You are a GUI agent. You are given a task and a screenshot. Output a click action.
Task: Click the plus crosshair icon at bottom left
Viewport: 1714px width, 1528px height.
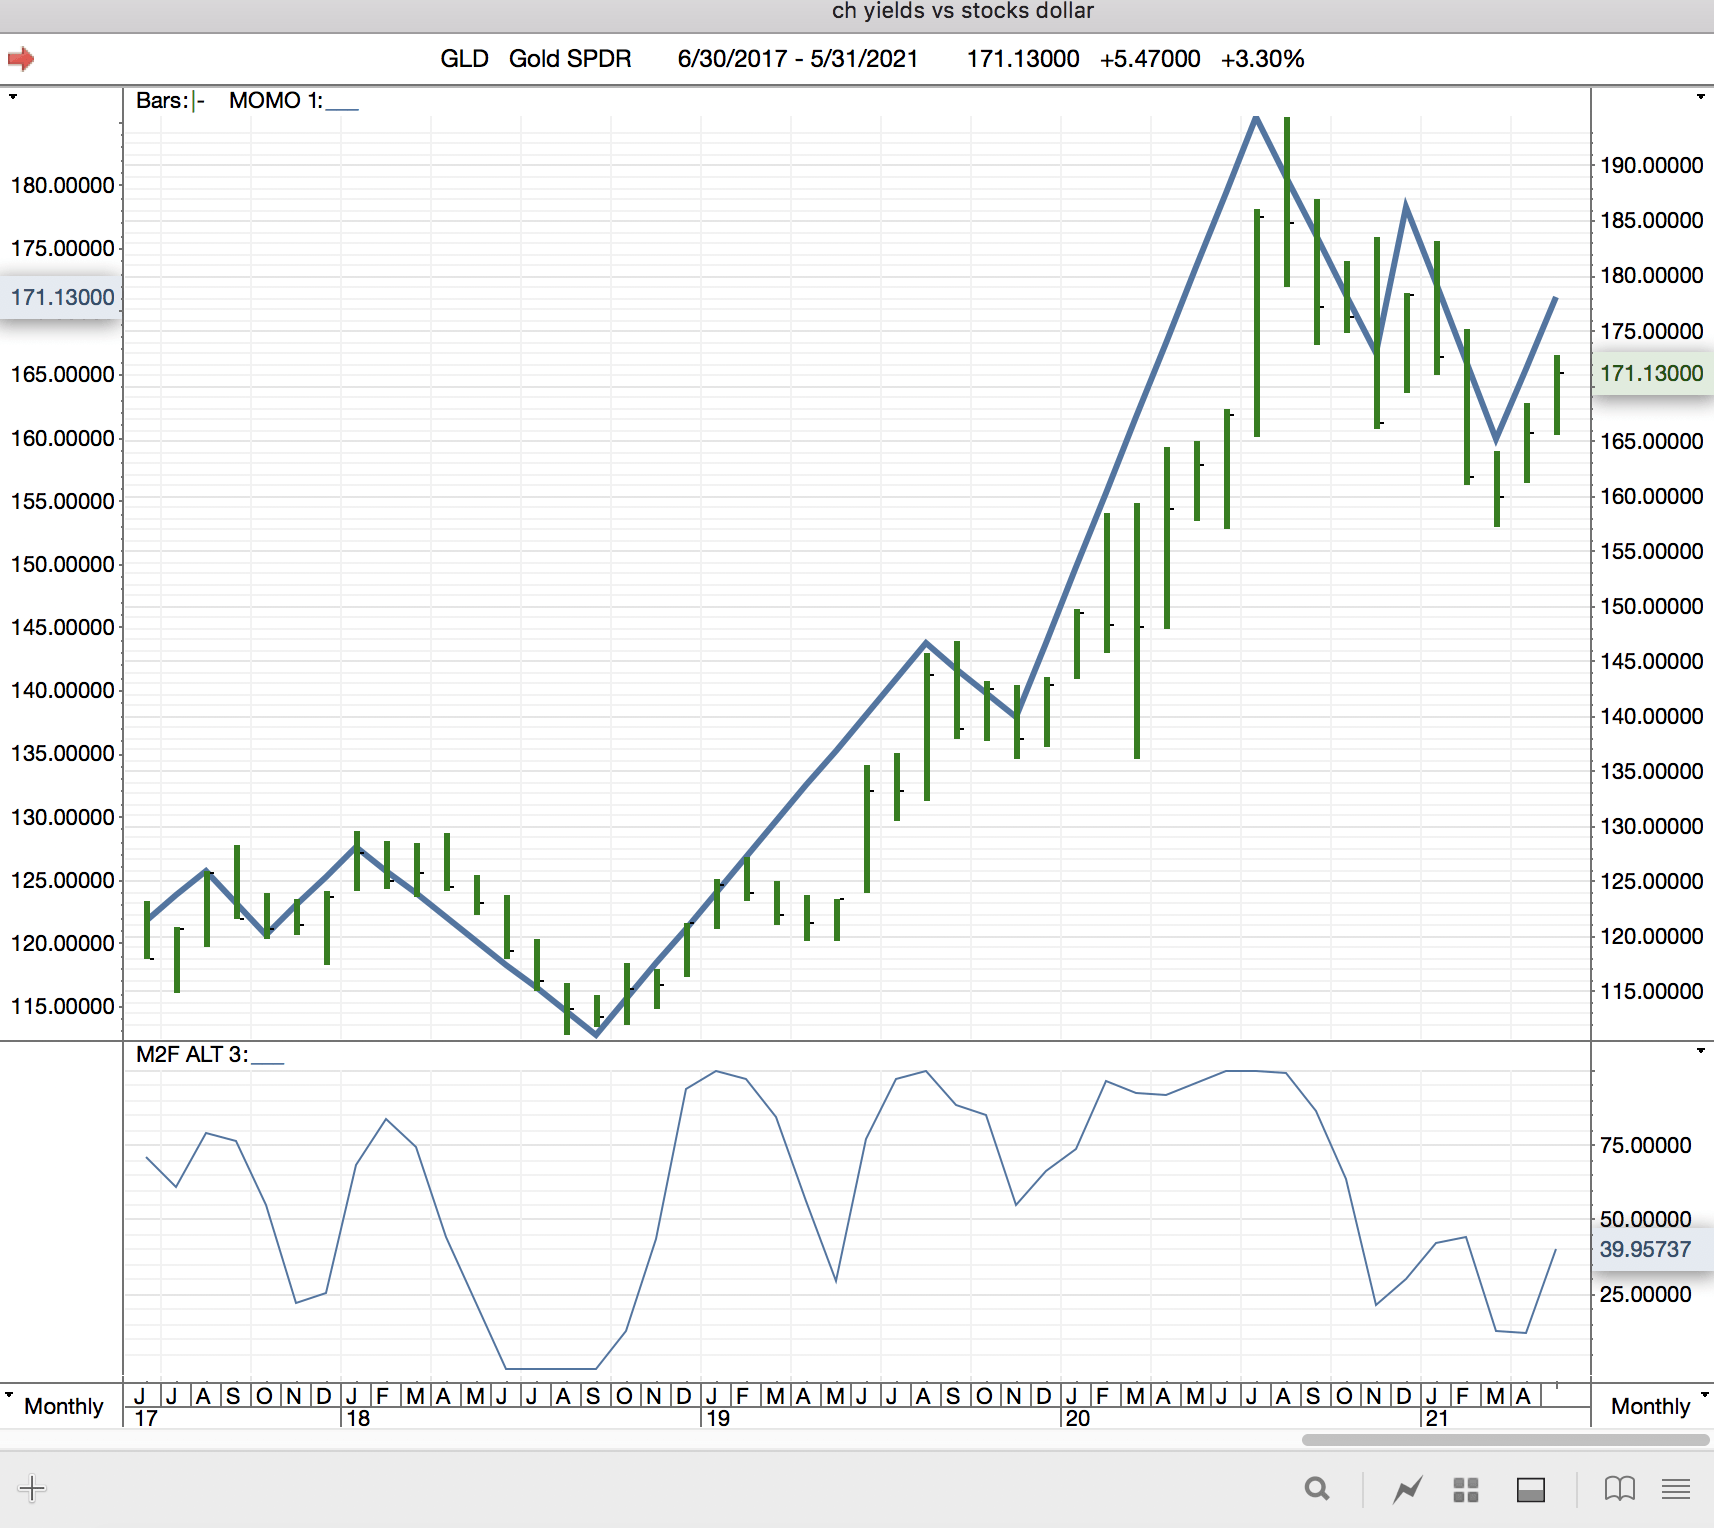pos(32,1489)
